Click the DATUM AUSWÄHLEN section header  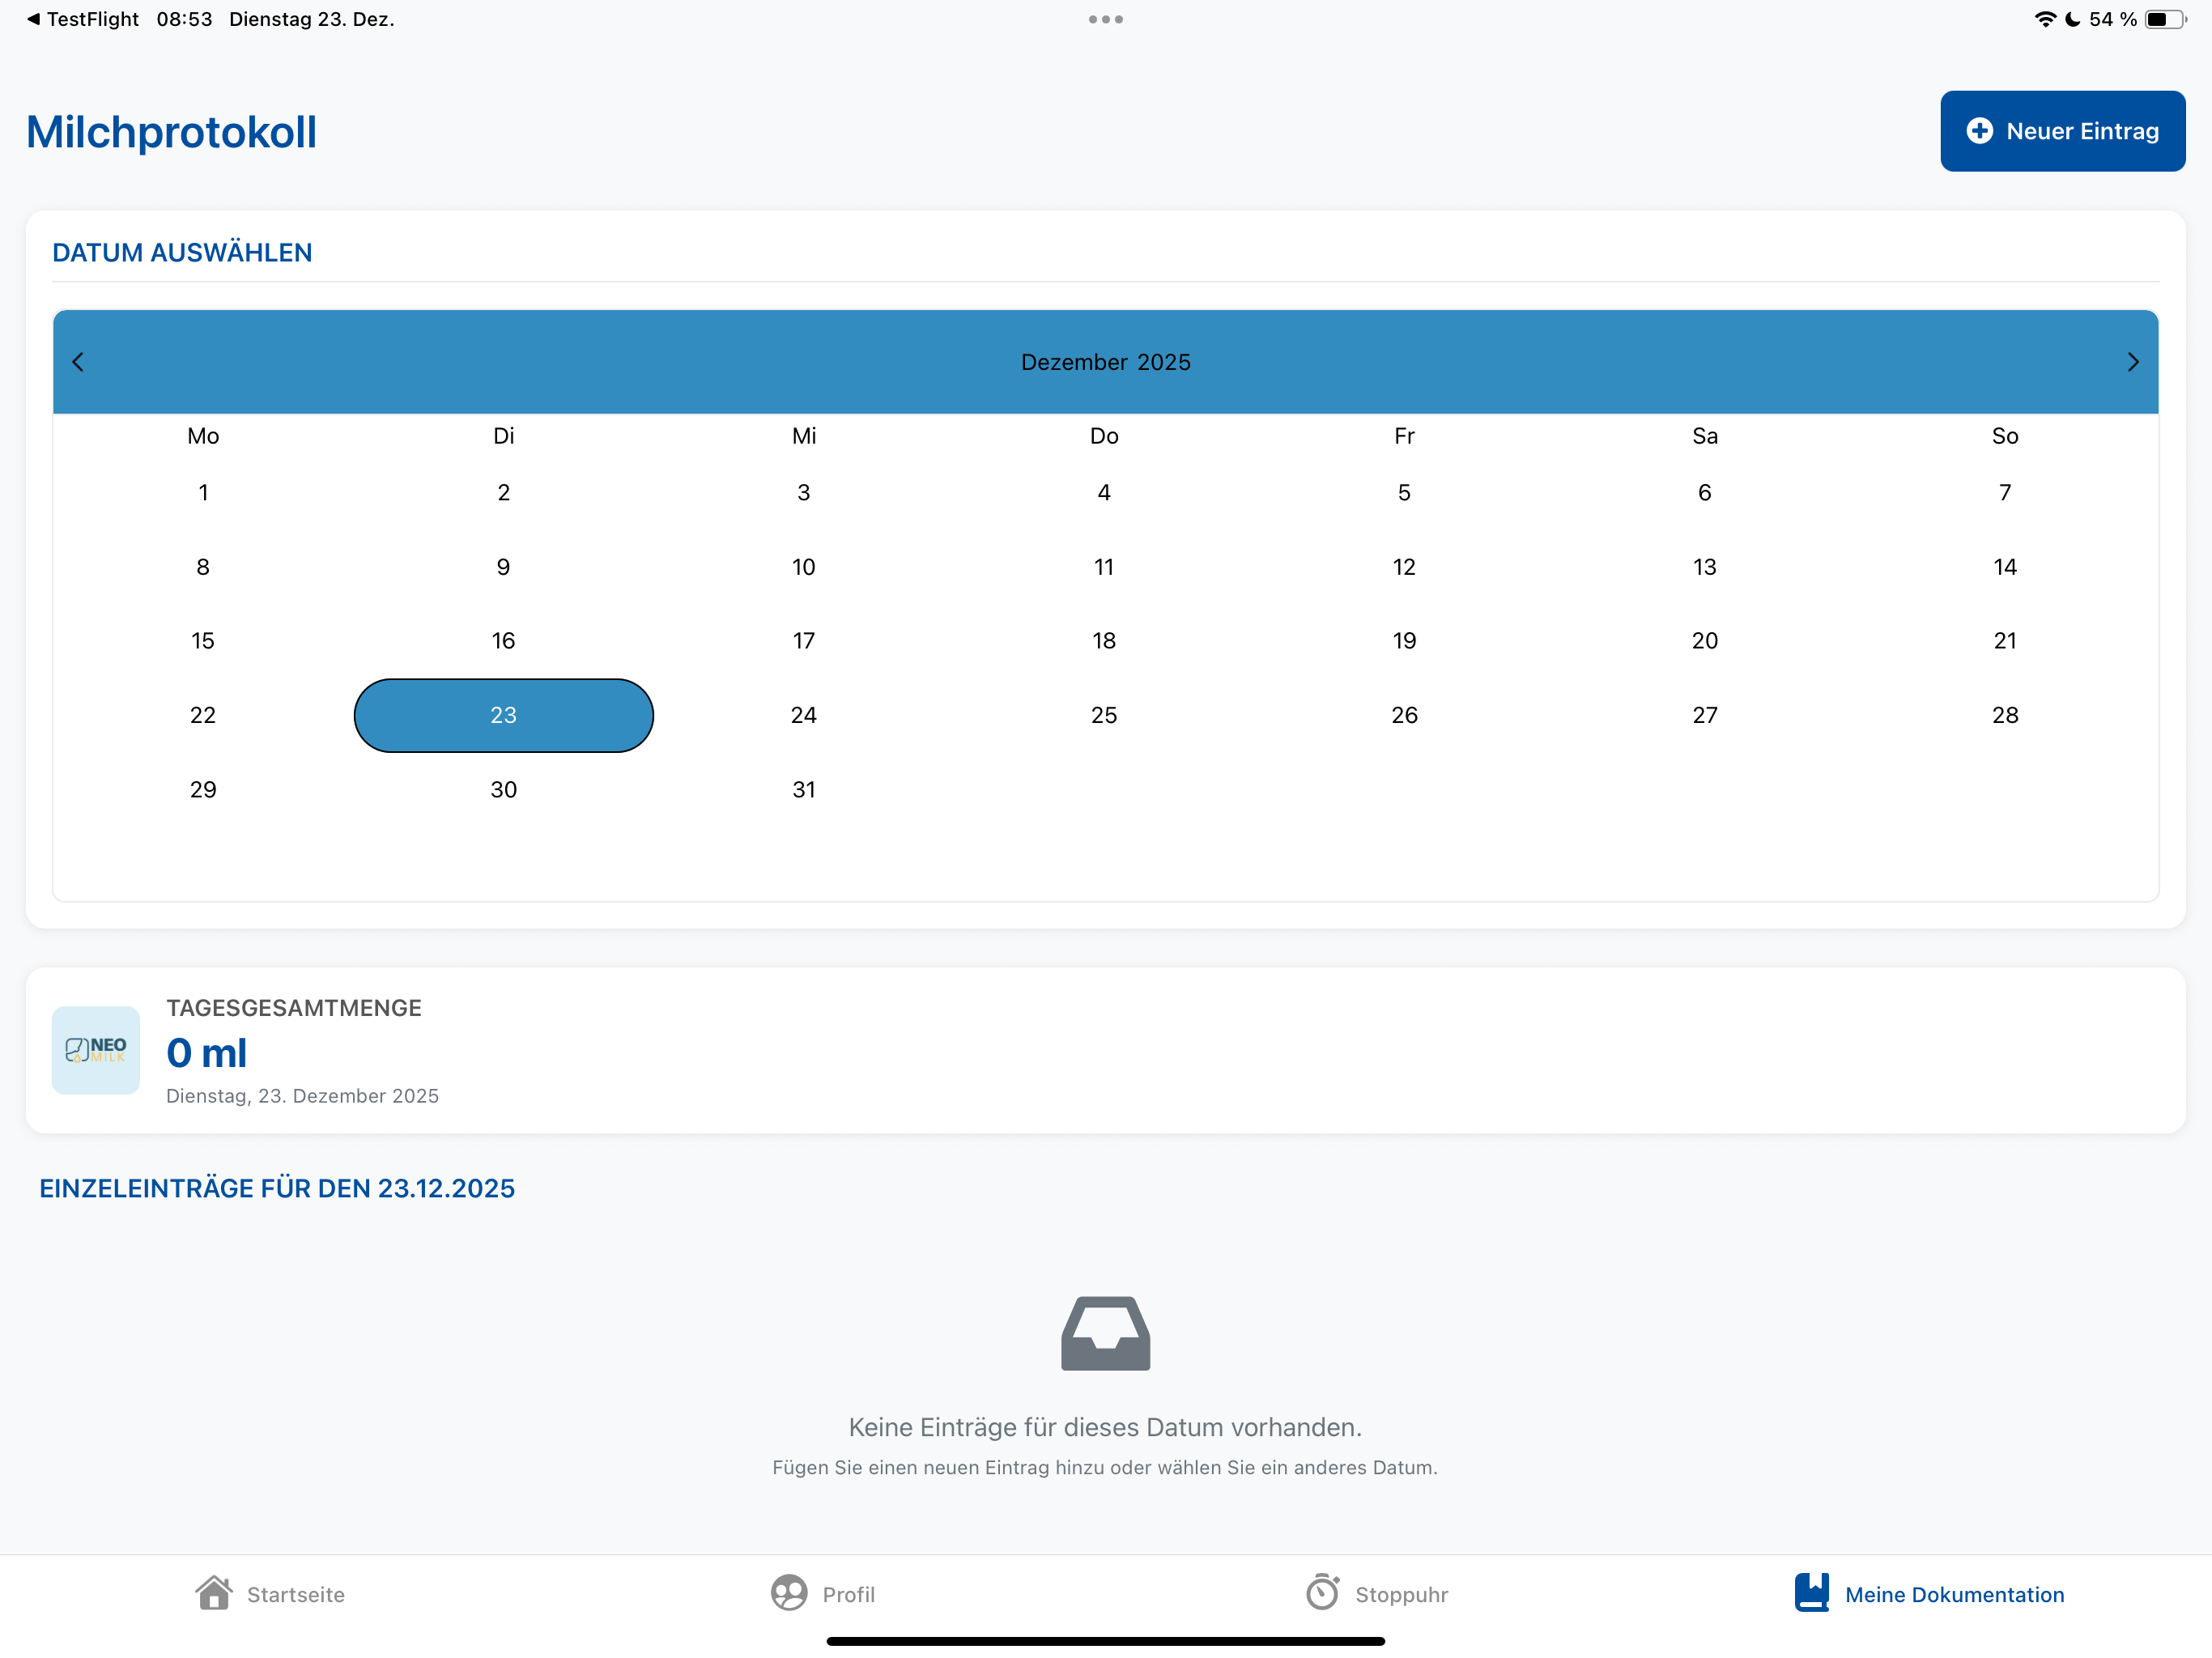(182, 253)
